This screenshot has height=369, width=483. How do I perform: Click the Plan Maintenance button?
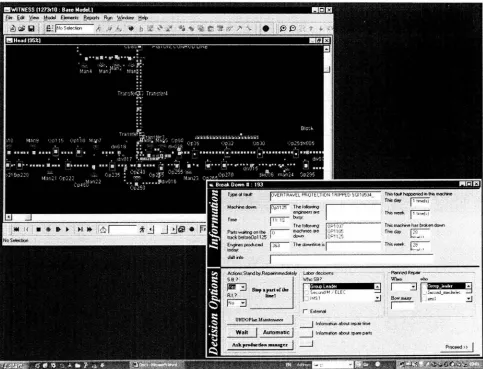point(260,320)
